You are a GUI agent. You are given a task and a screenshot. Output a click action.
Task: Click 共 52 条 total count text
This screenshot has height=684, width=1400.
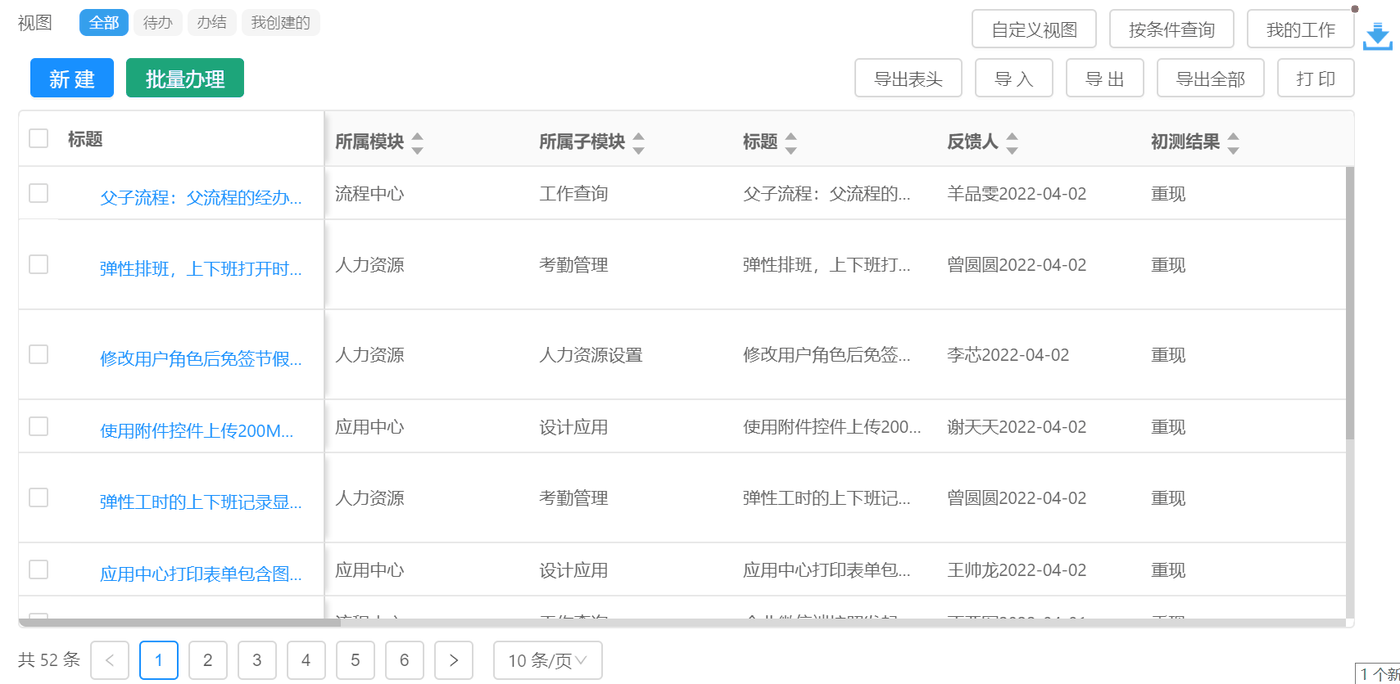pos(49,660)
